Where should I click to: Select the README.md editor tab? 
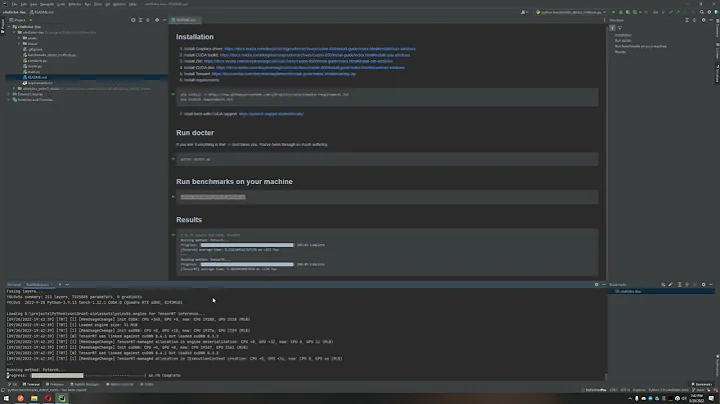click(186, 20)
